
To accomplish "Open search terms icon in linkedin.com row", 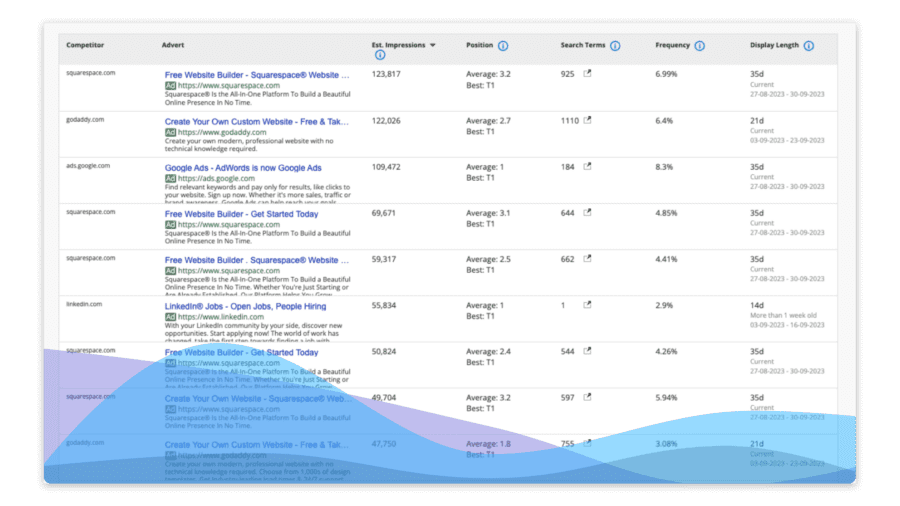I will [587, 305].
